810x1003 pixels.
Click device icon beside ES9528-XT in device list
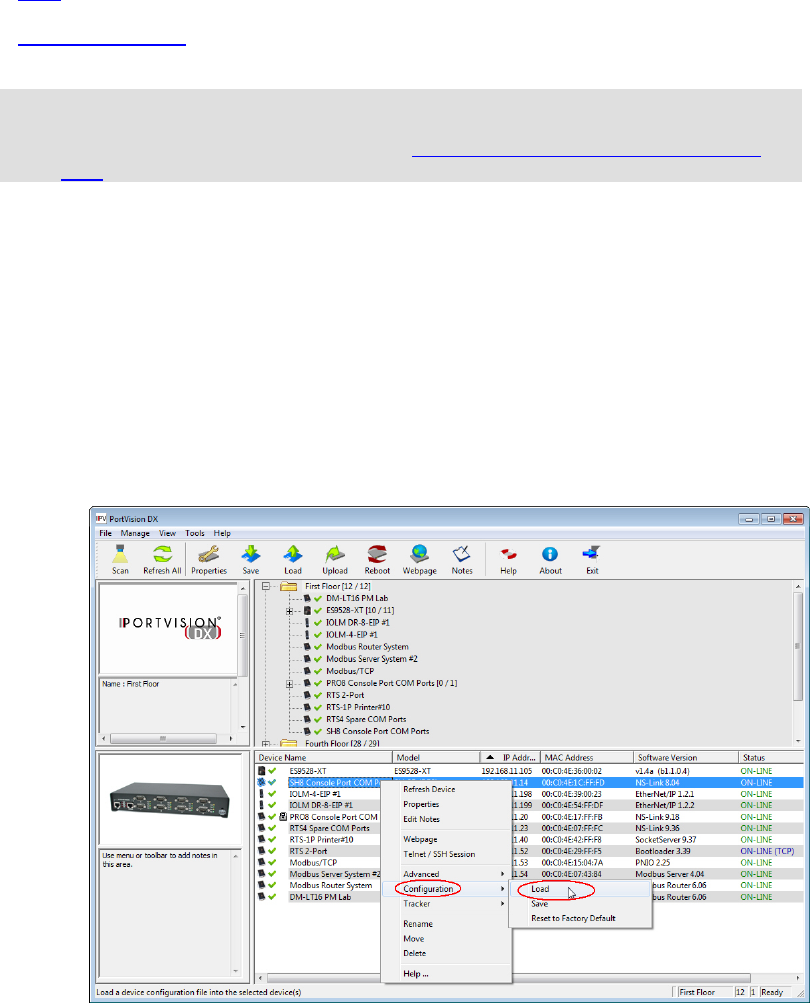[x=262, y=771]
